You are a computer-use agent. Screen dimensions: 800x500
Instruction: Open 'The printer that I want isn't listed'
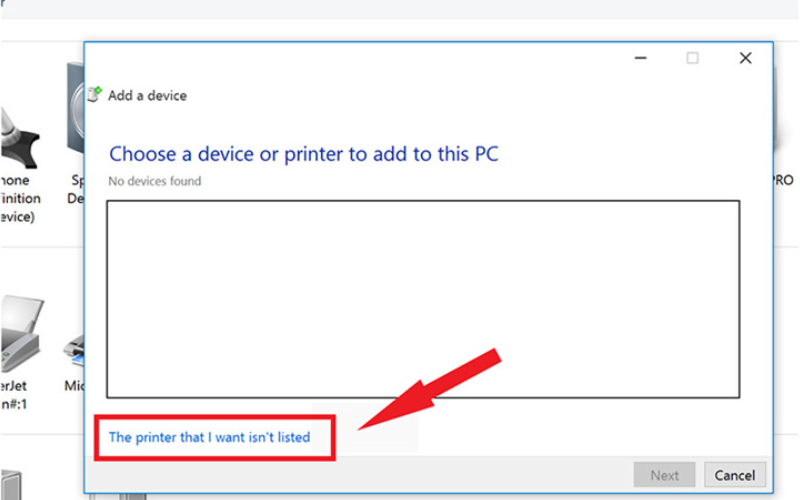[x=209, y=437]
